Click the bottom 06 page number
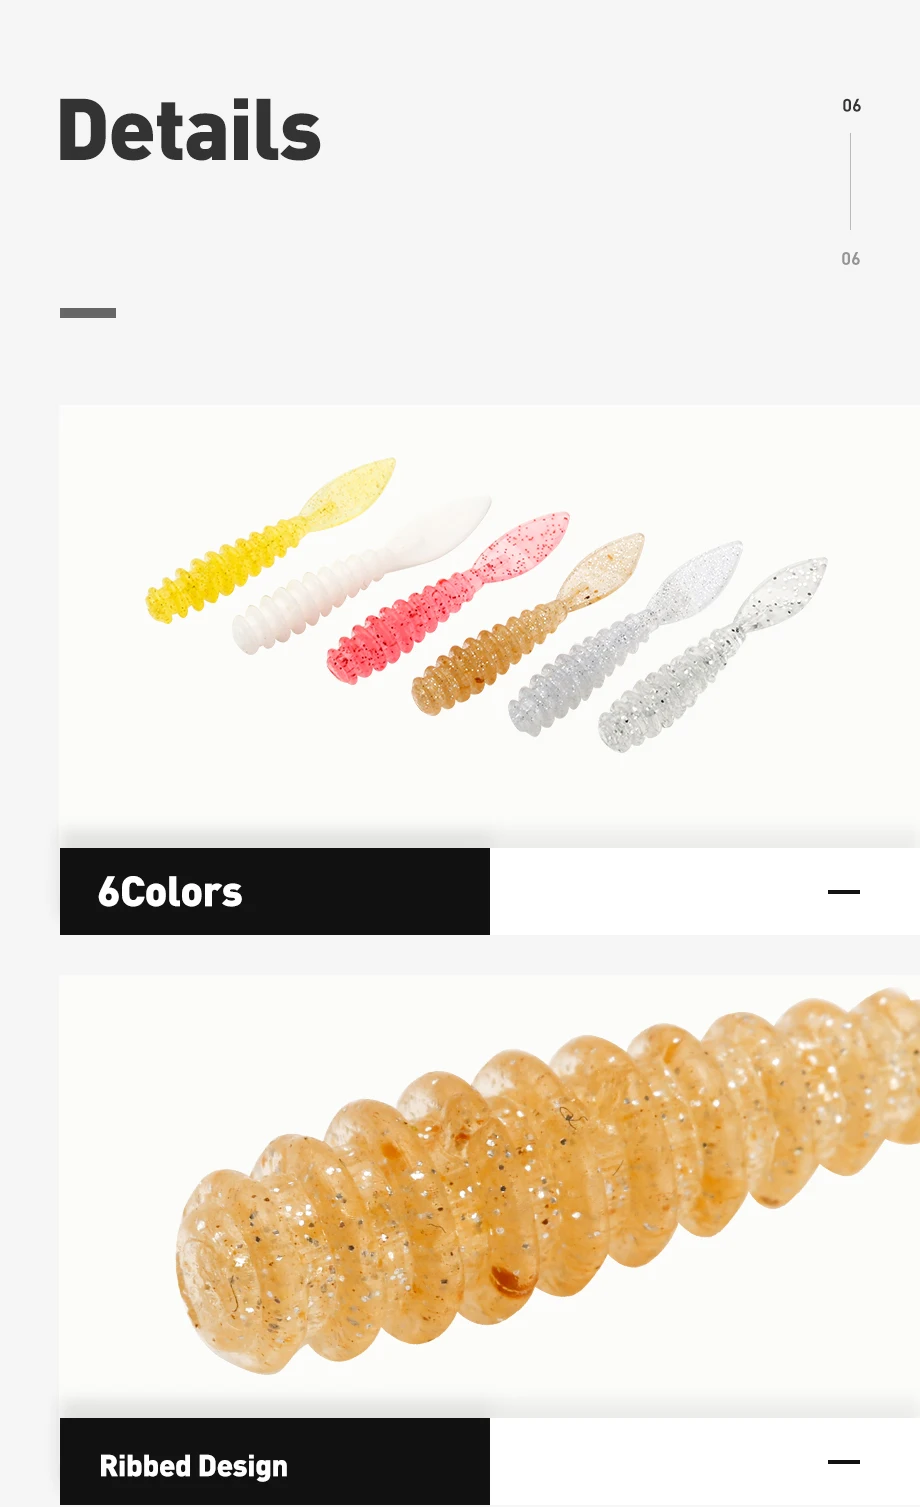The image size is (920, 1507). [x=851, y=258]
